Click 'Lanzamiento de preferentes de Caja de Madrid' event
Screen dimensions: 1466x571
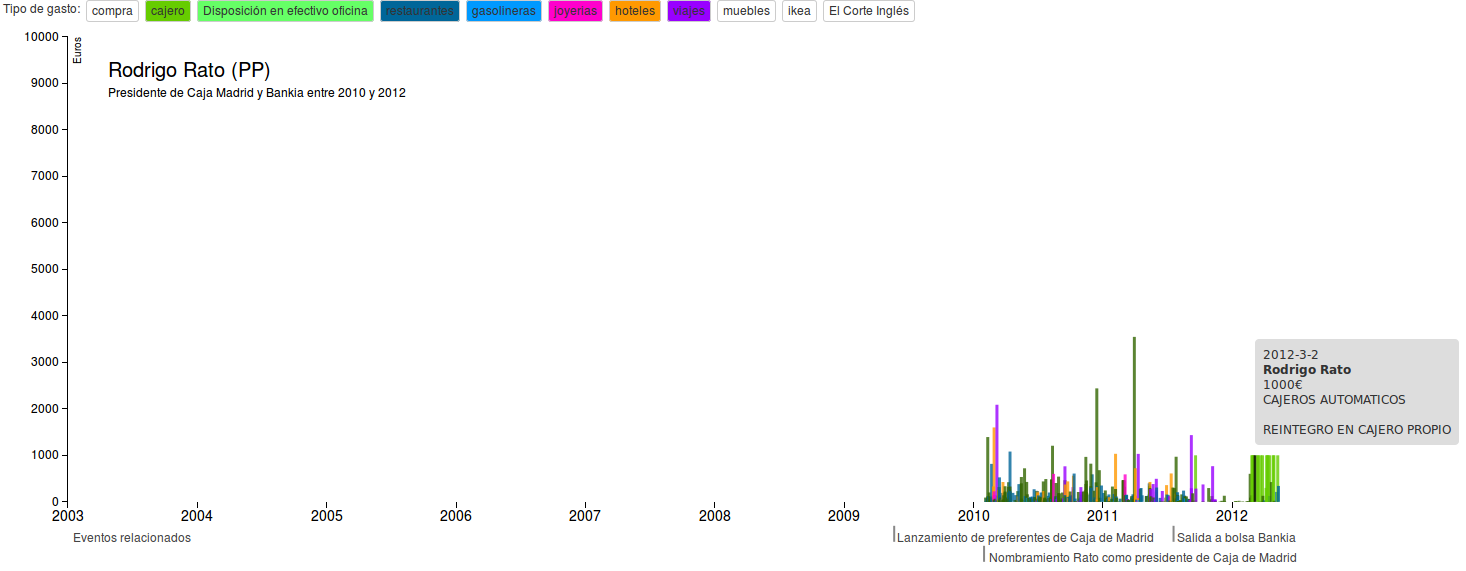[x=1024, y=537]
